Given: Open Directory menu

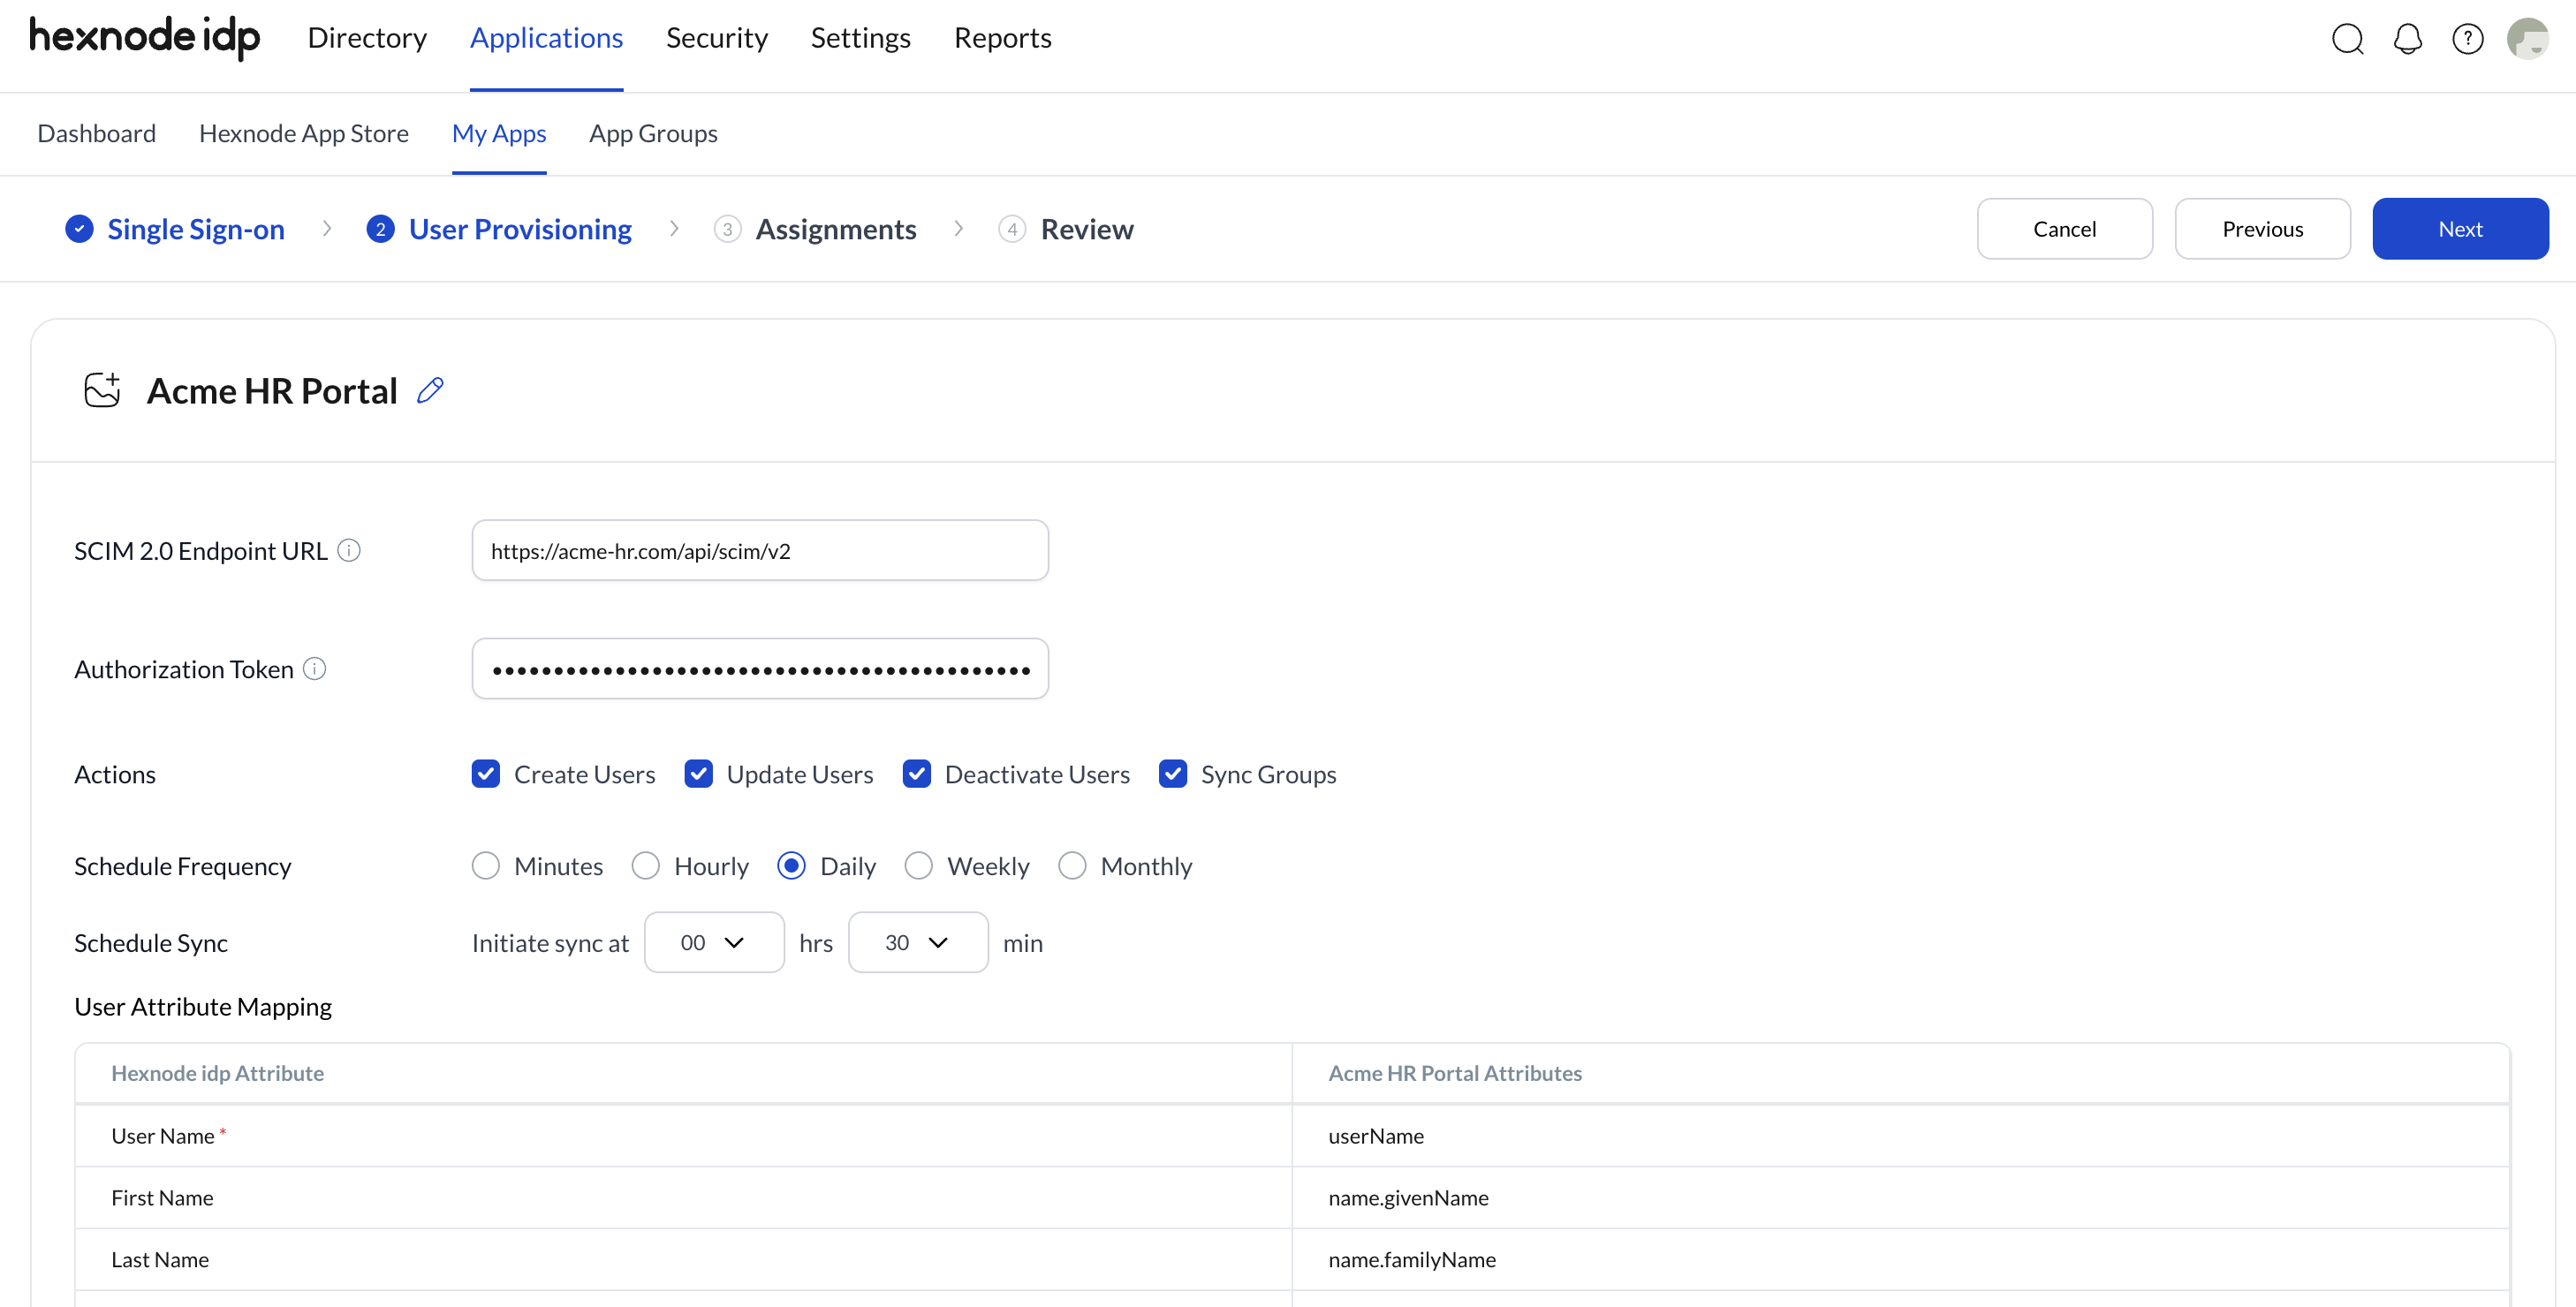Looking at the screenshot, I should pyautogui.click(x=367, y=38).
